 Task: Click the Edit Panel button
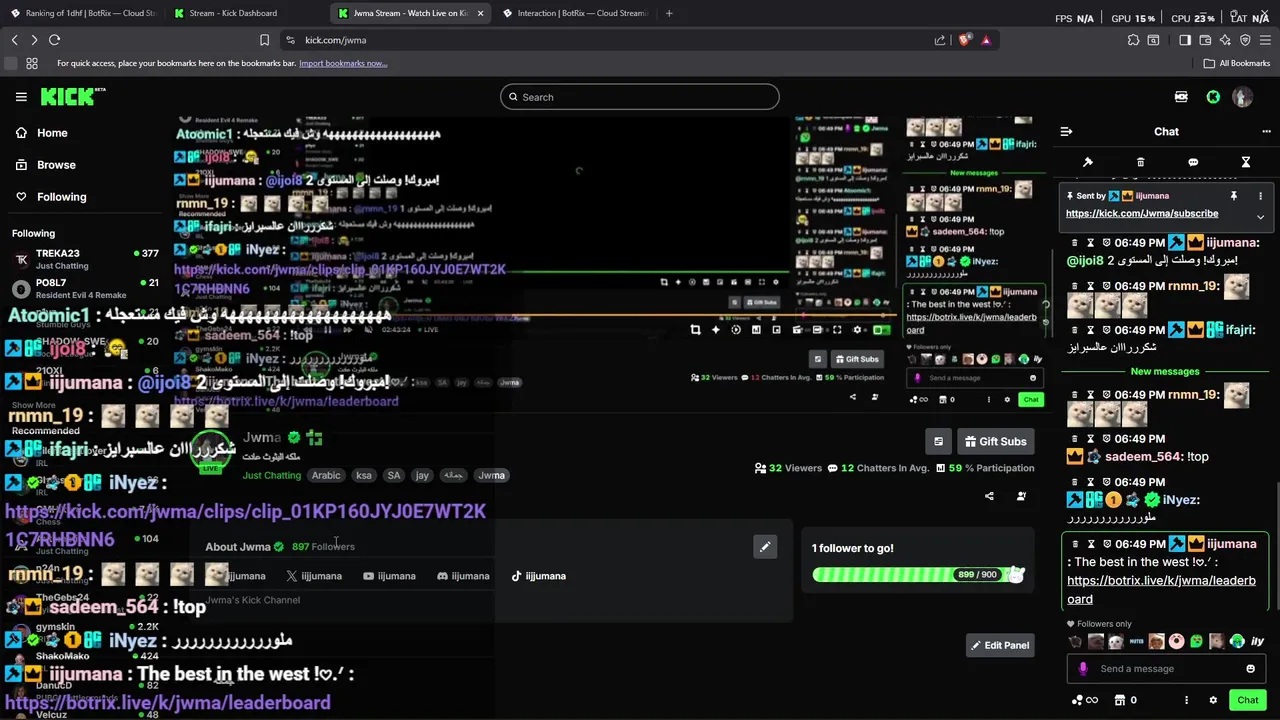coord(1000,645)
